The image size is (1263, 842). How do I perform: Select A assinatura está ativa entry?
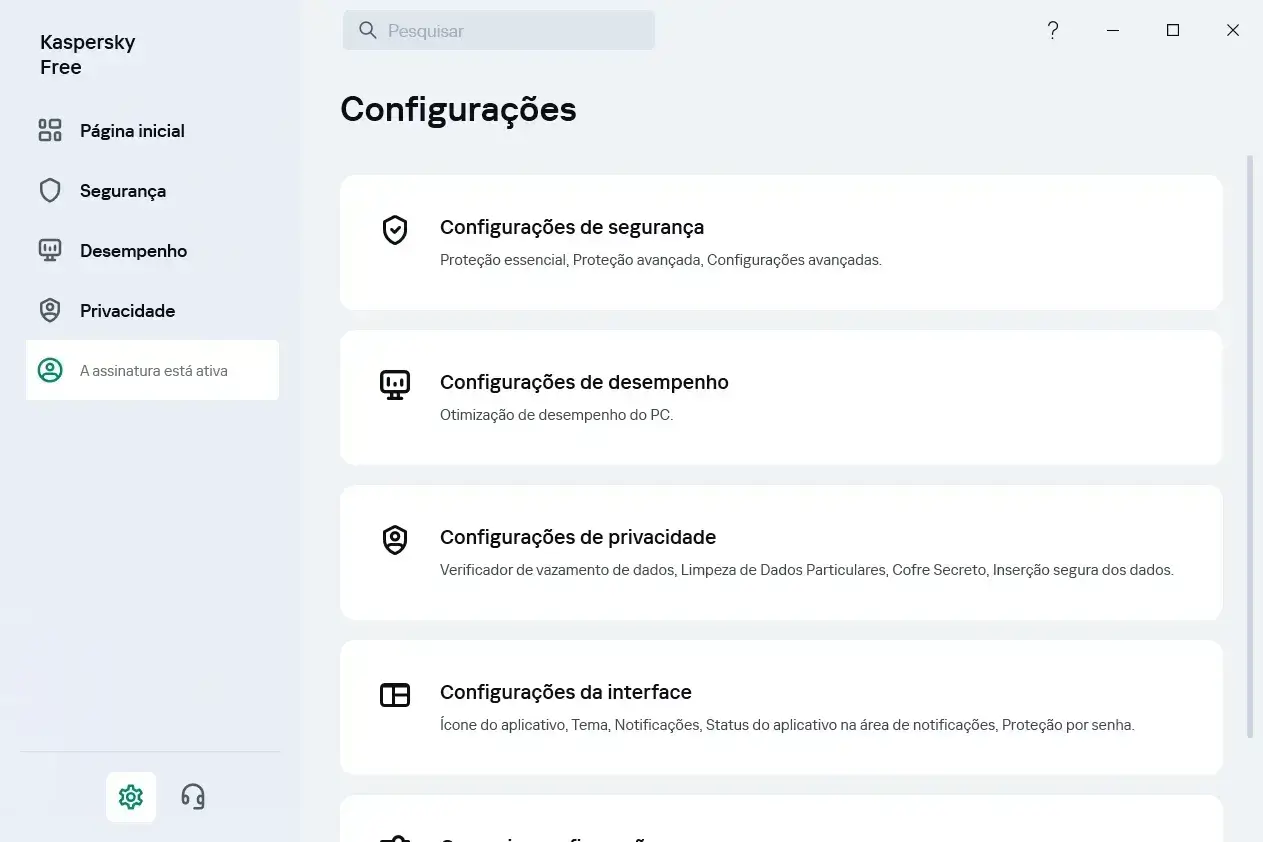[152, 370]
